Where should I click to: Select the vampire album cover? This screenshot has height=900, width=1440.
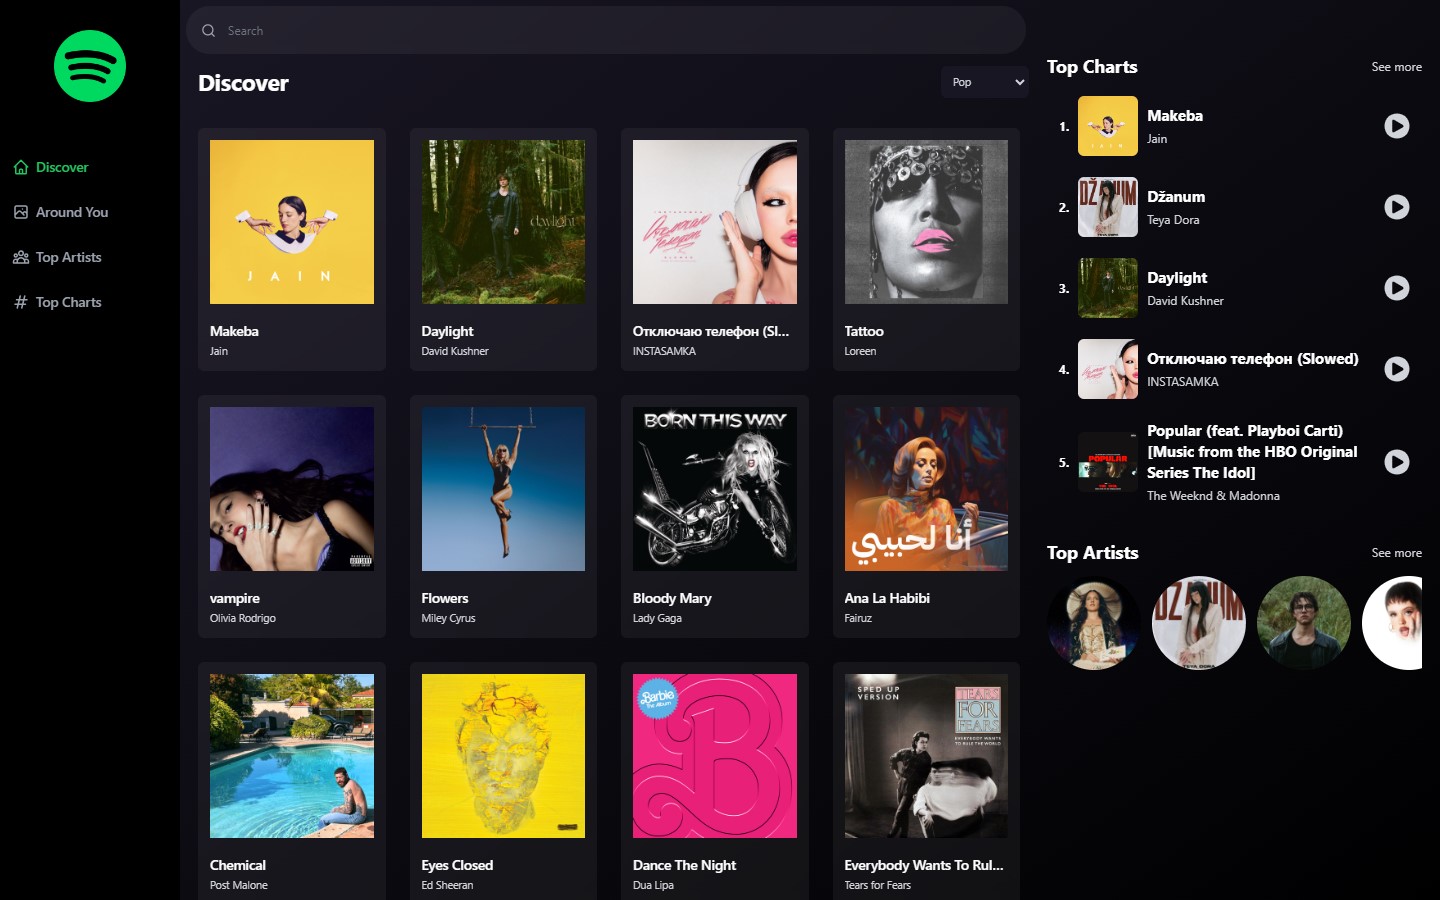[292, 489]
